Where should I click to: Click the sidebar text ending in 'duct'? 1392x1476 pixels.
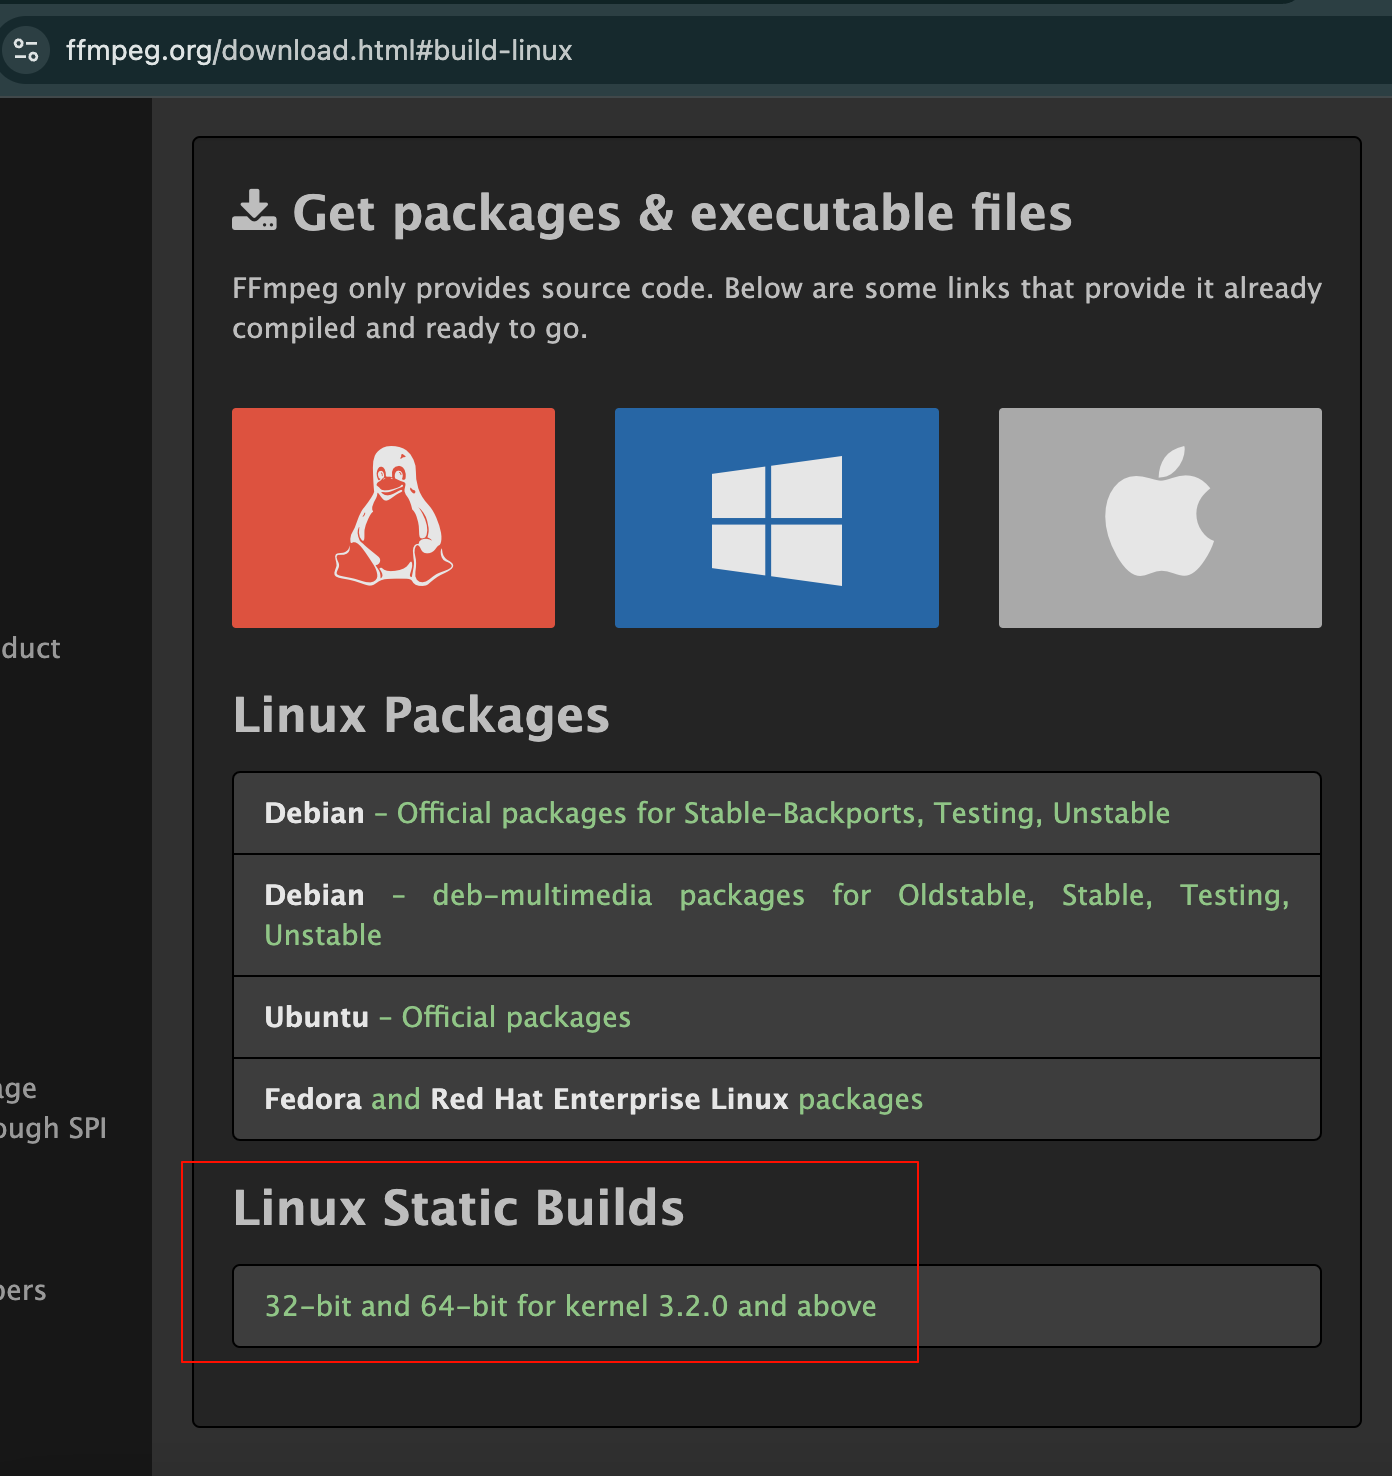click(31, 648)
